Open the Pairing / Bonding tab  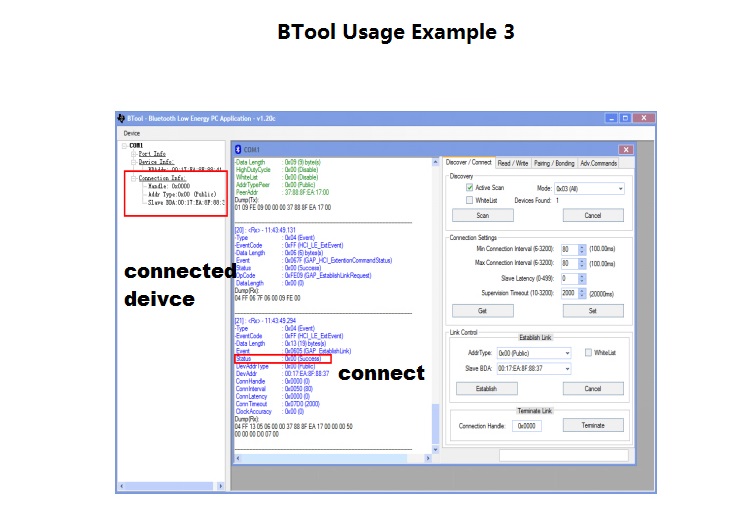[x=554, y=164]
